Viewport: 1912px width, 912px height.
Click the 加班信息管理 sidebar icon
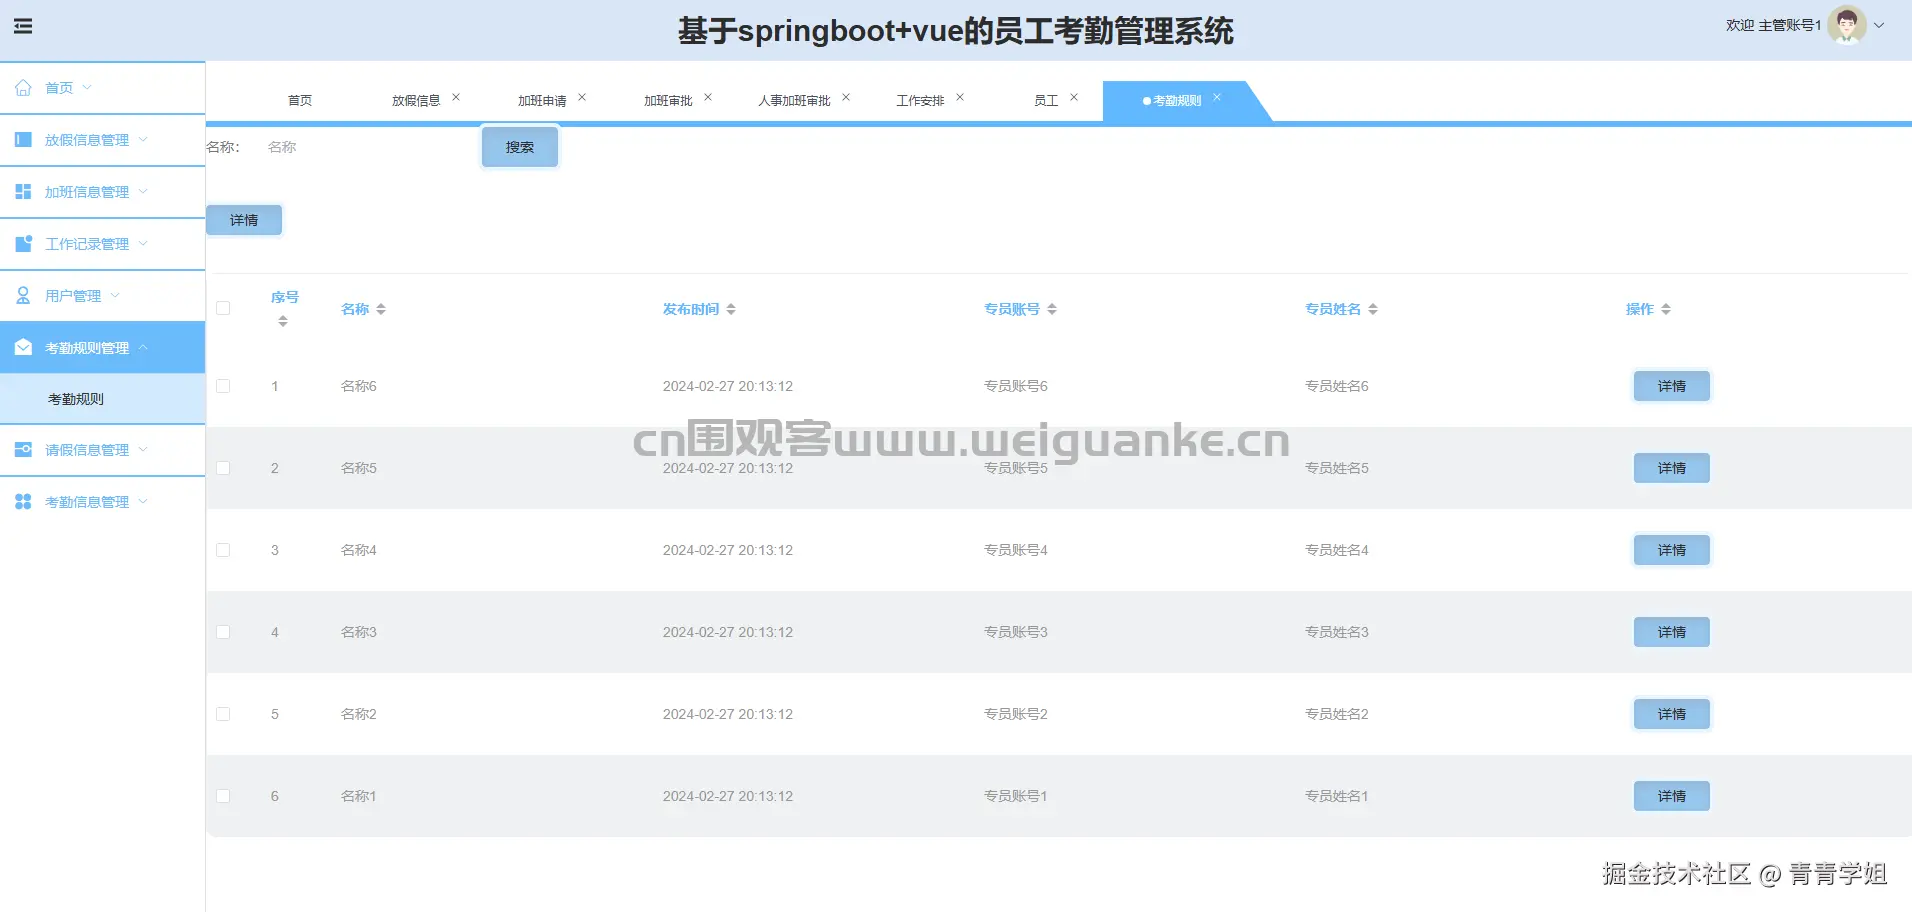point(23,192)
